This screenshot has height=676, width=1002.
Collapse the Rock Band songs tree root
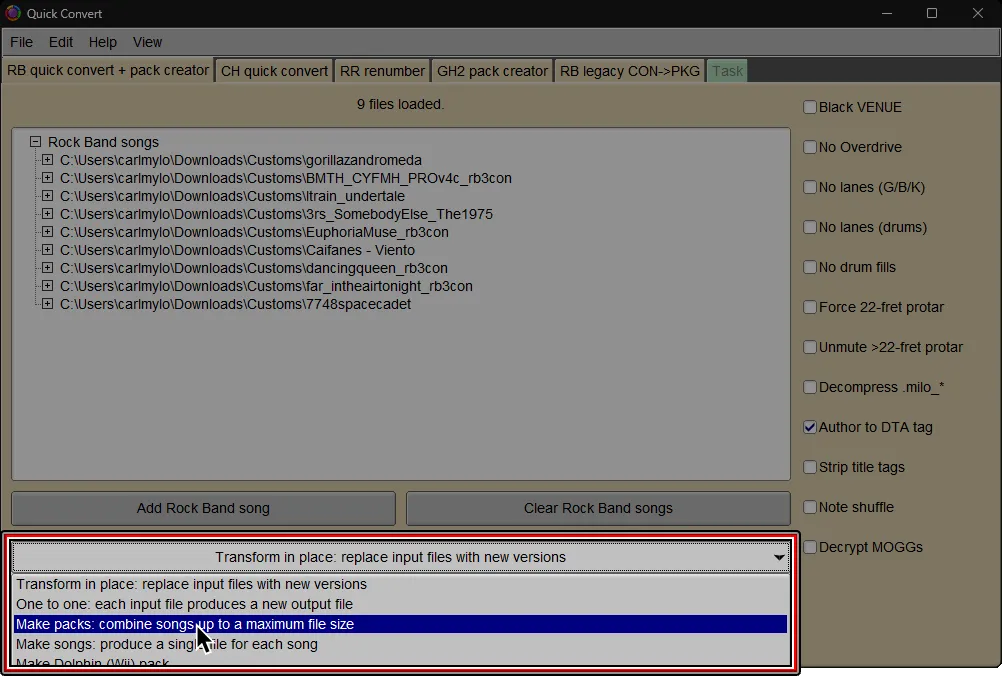[x=35, y=142]
